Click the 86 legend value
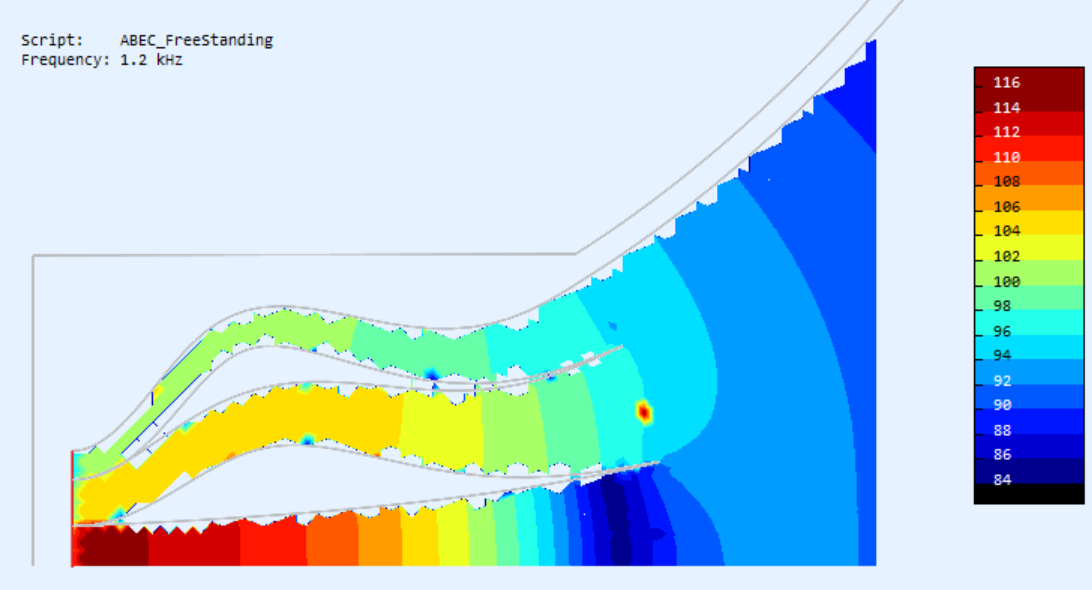Viewport: 1092px width, 590px height. coord(1002,454)
